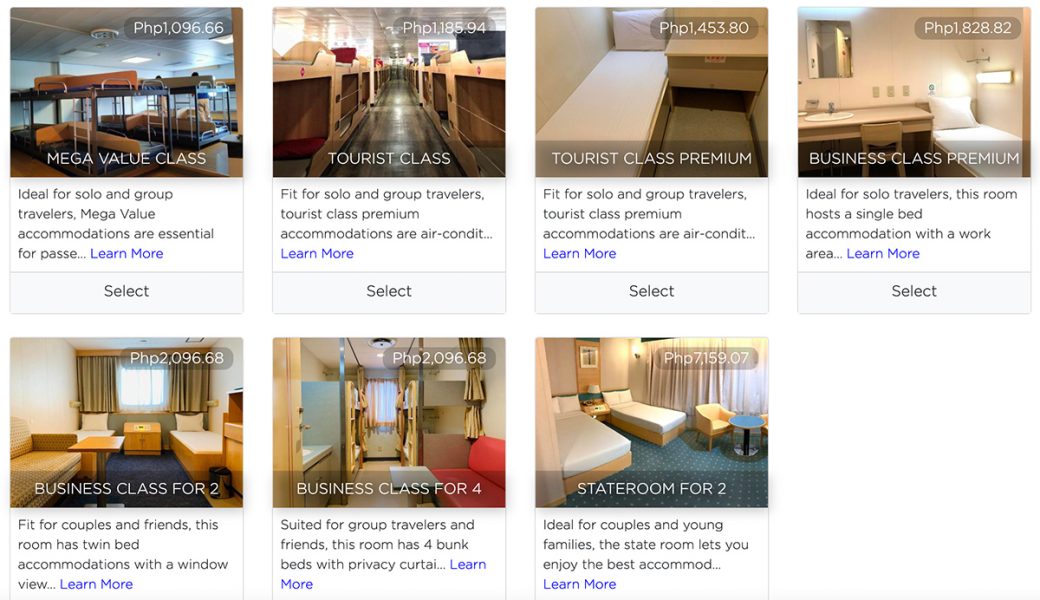Select the Business Class Premium accommodation
Viewport: 1040px width, 600px height.
tap(914, 292)
